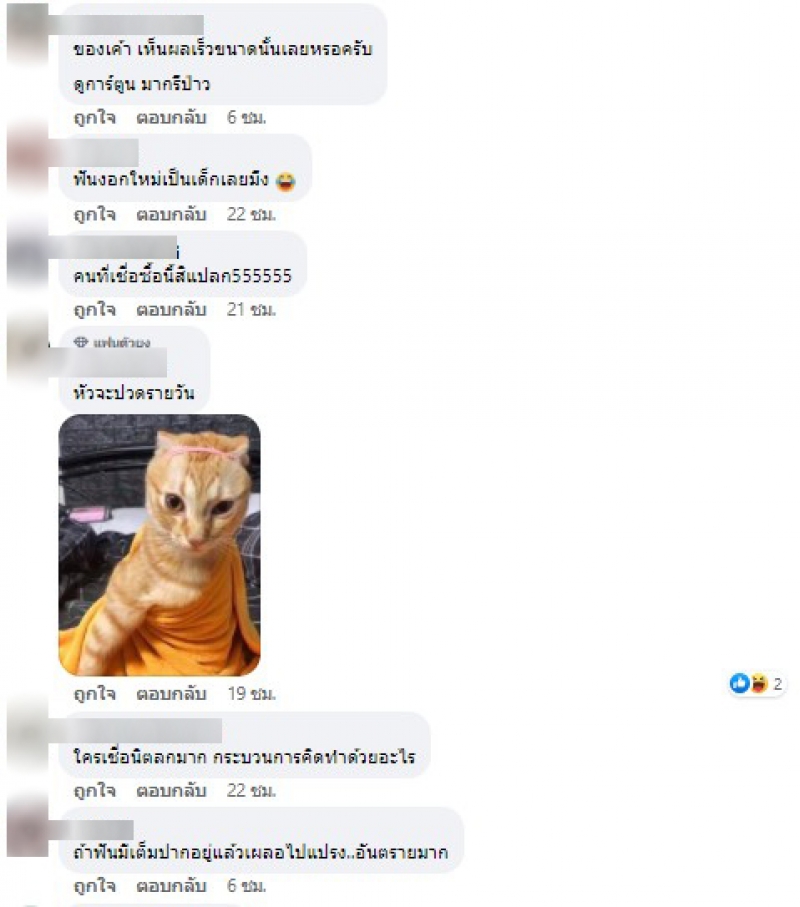
Task: Reply to the 'ใครเชื่อนี่ตลกมาก' comment
Action: pyautogui.click(x=171, y=790)
